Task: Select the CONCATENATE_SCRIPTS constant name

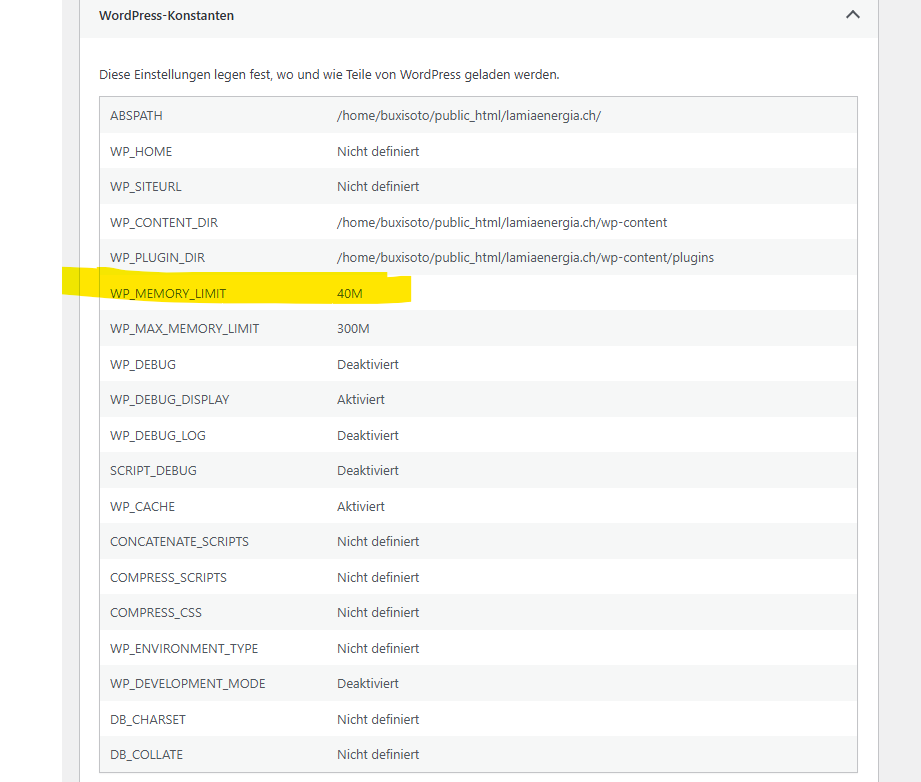Action: [x=179, y=542]
